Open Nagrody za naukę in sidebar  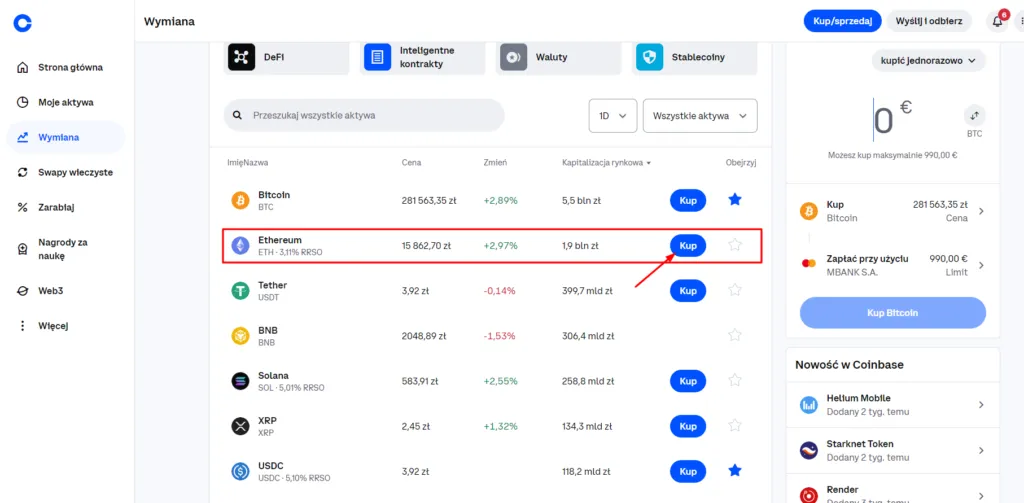(x=65, y=249)
